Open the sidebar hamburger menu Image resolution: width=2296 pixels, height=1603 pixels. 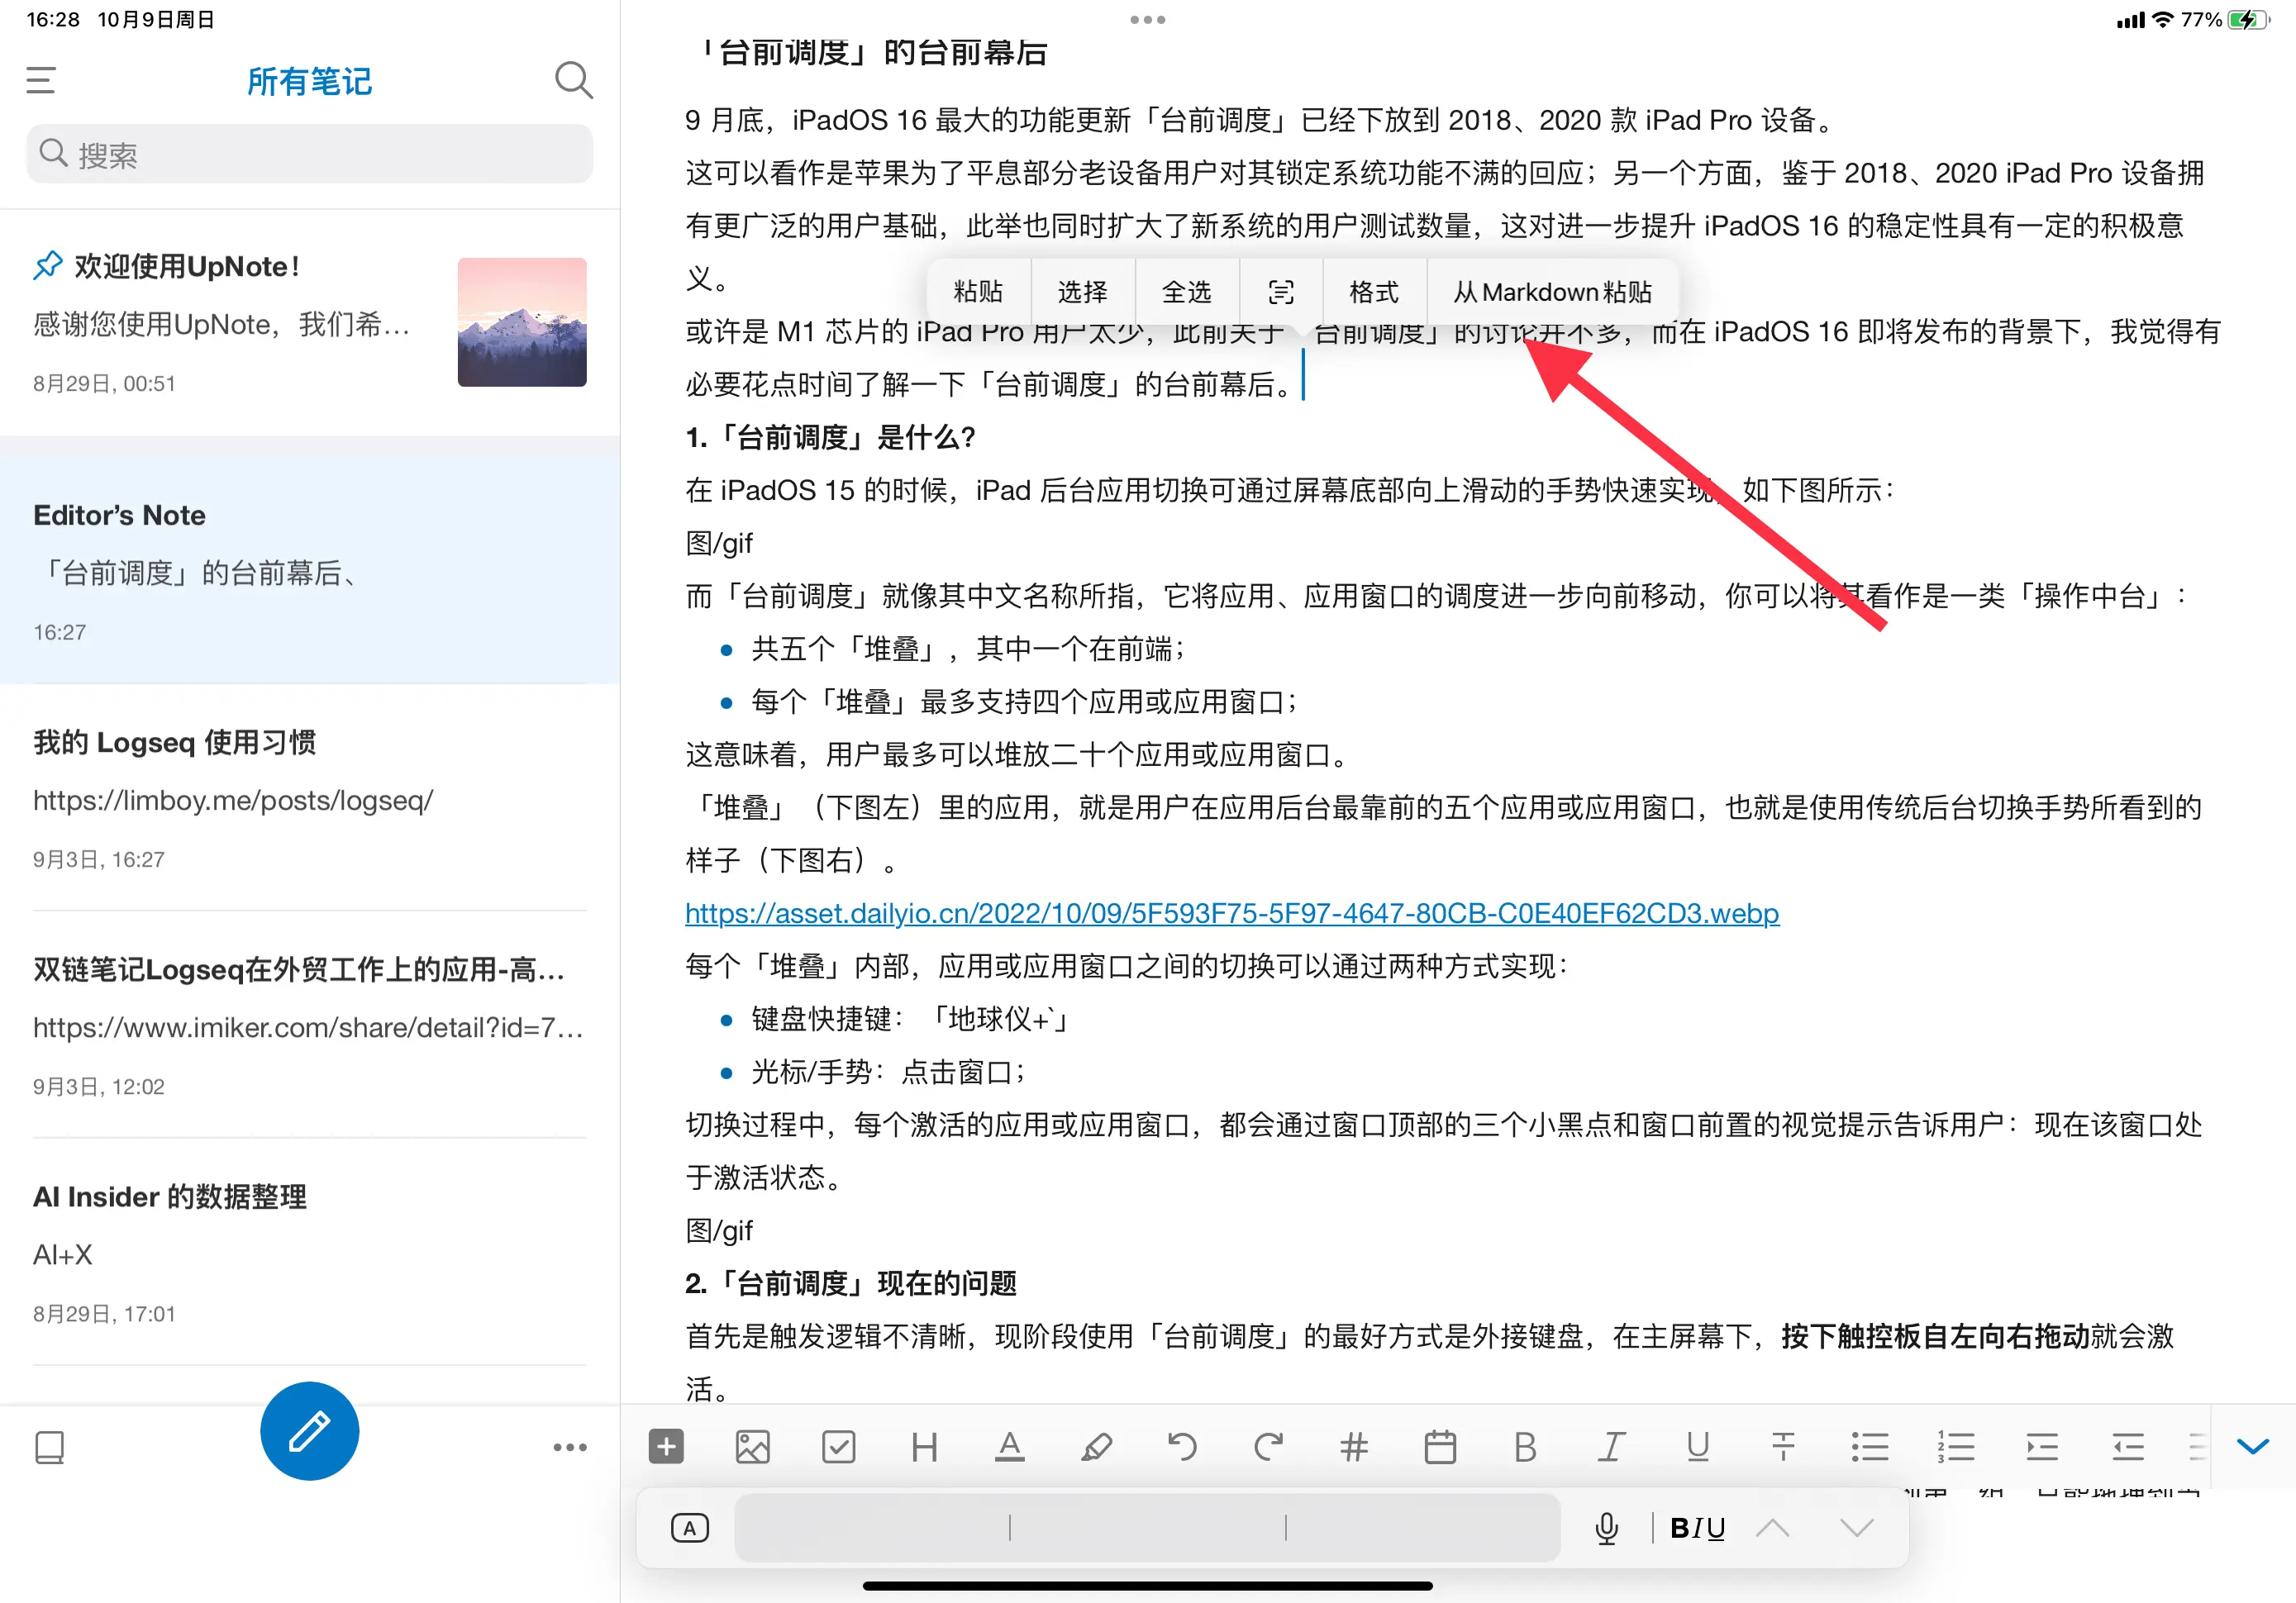(41, 80)
